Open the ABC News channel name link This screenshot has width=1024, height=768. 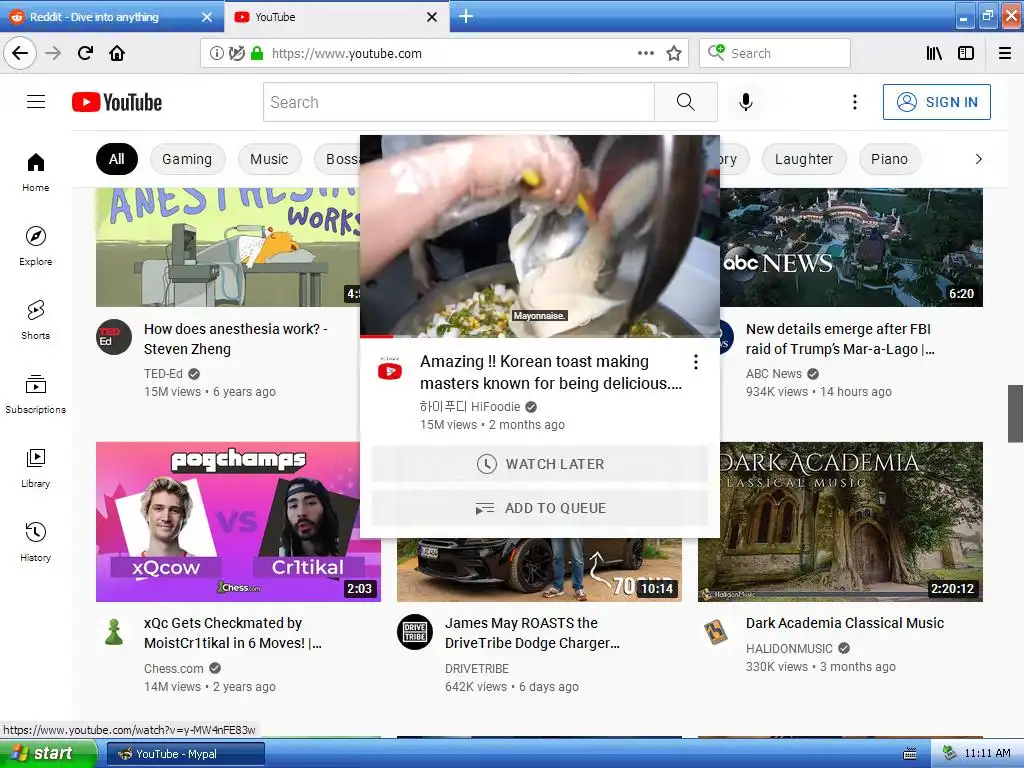(x=774, y=374)
